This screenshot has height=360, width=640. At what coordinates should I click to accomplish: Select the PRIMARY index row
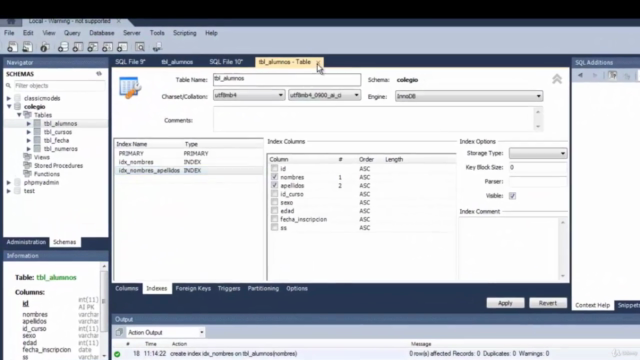click(x=189, y=153)
